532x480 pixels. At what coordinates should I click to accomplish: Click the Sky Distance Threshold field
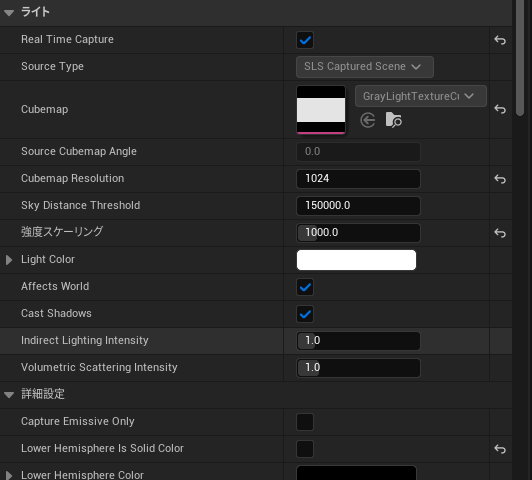pos(358,206)
